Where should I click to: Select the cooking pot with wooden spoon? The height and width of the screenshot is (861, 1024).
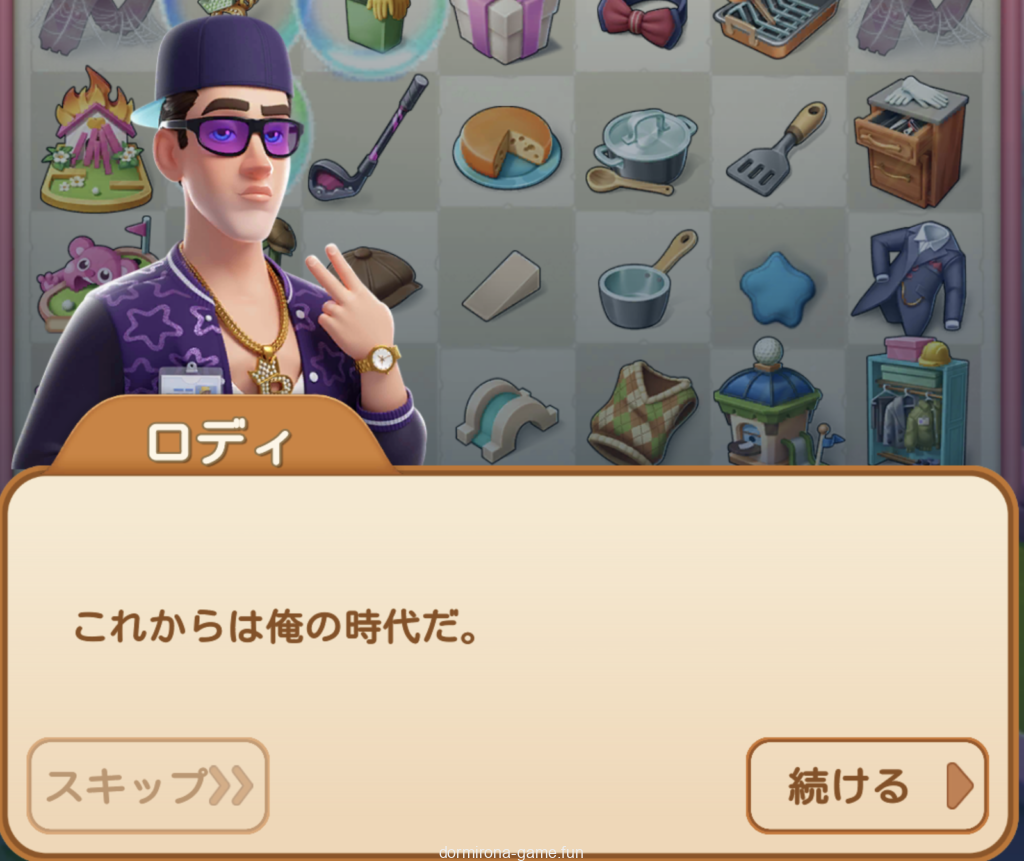[x=643, y=152]
